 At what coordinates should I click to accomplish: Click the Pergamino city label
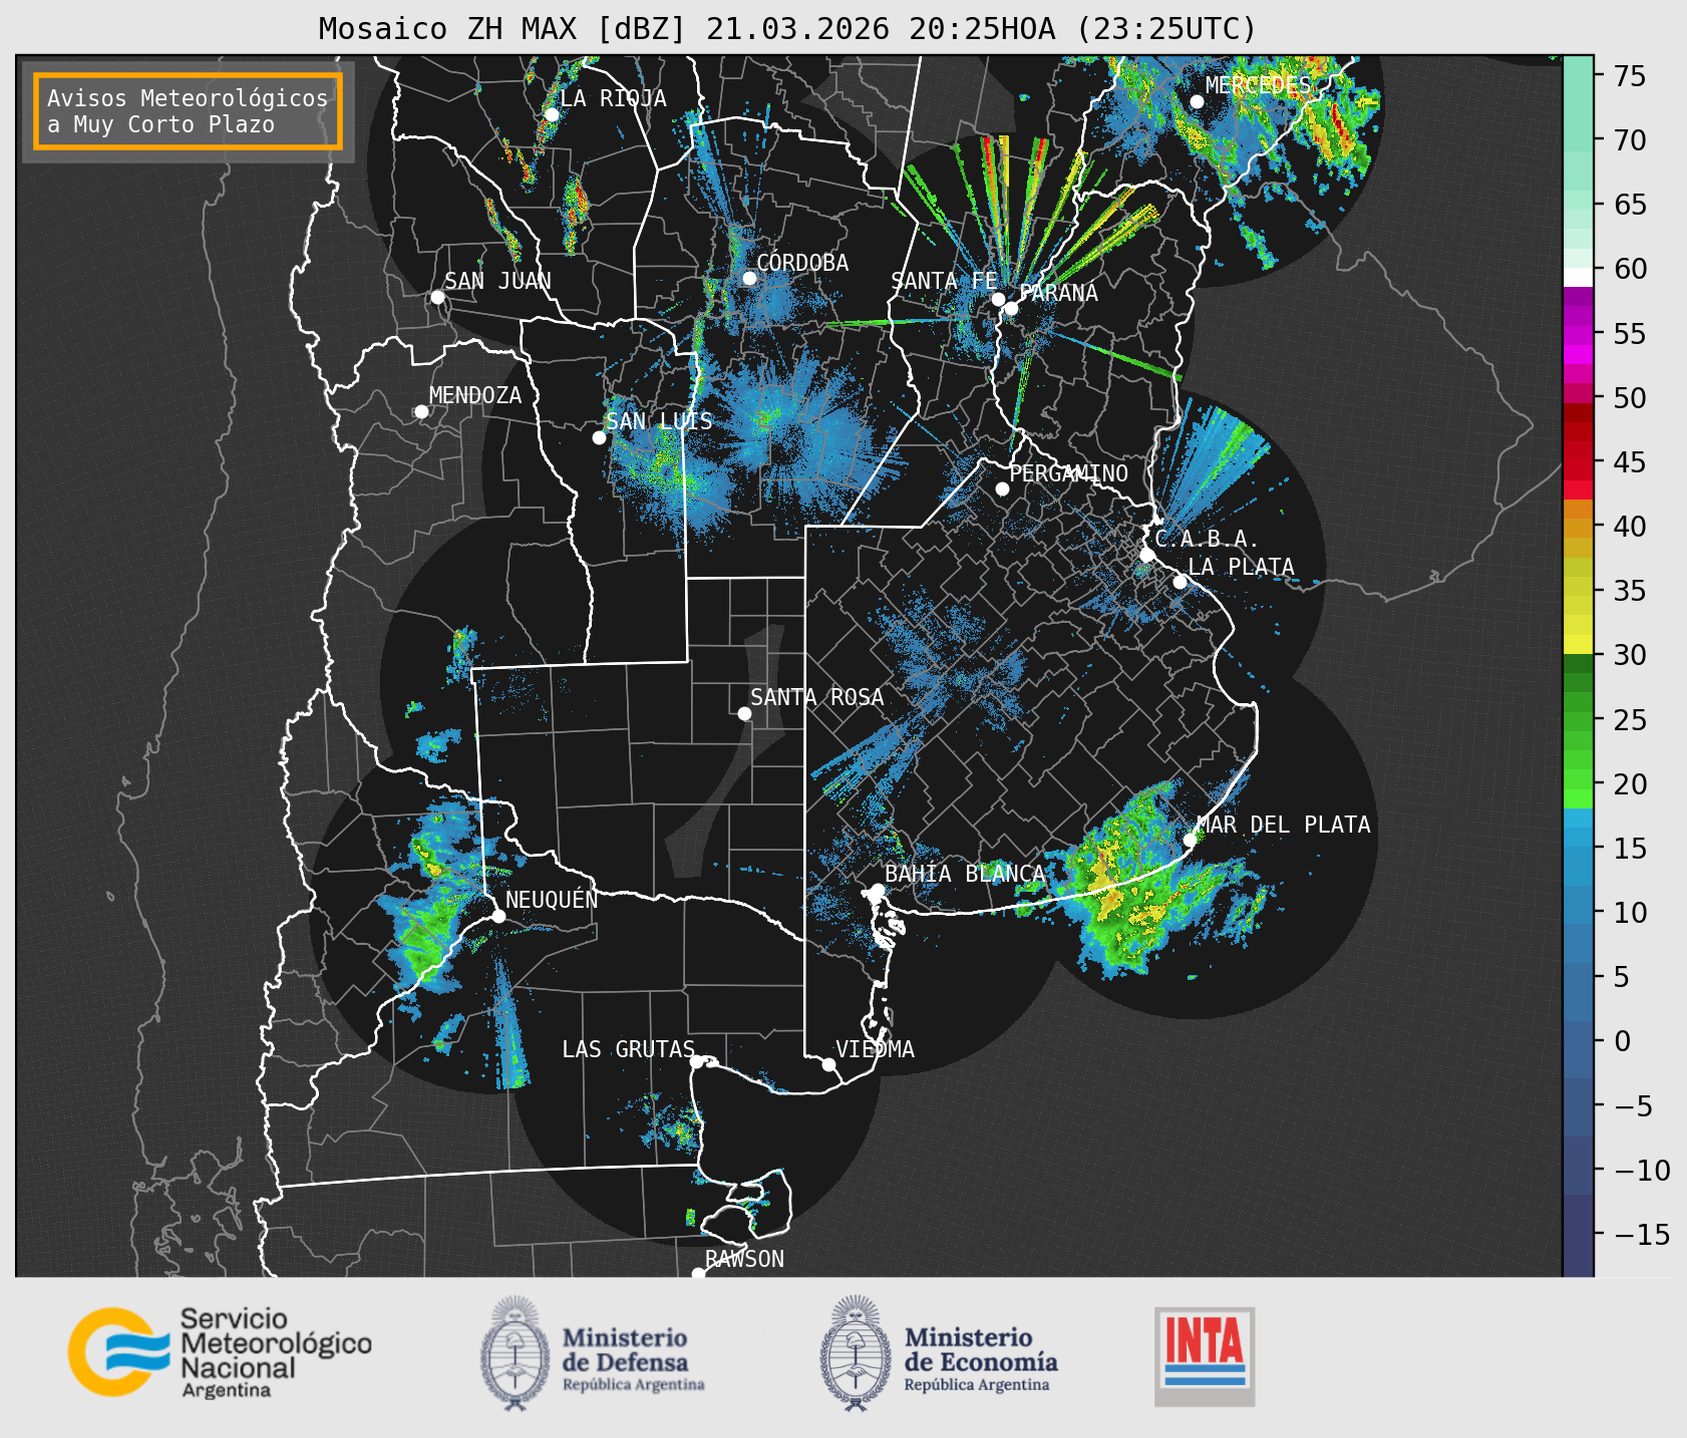tap(1069, 473)
